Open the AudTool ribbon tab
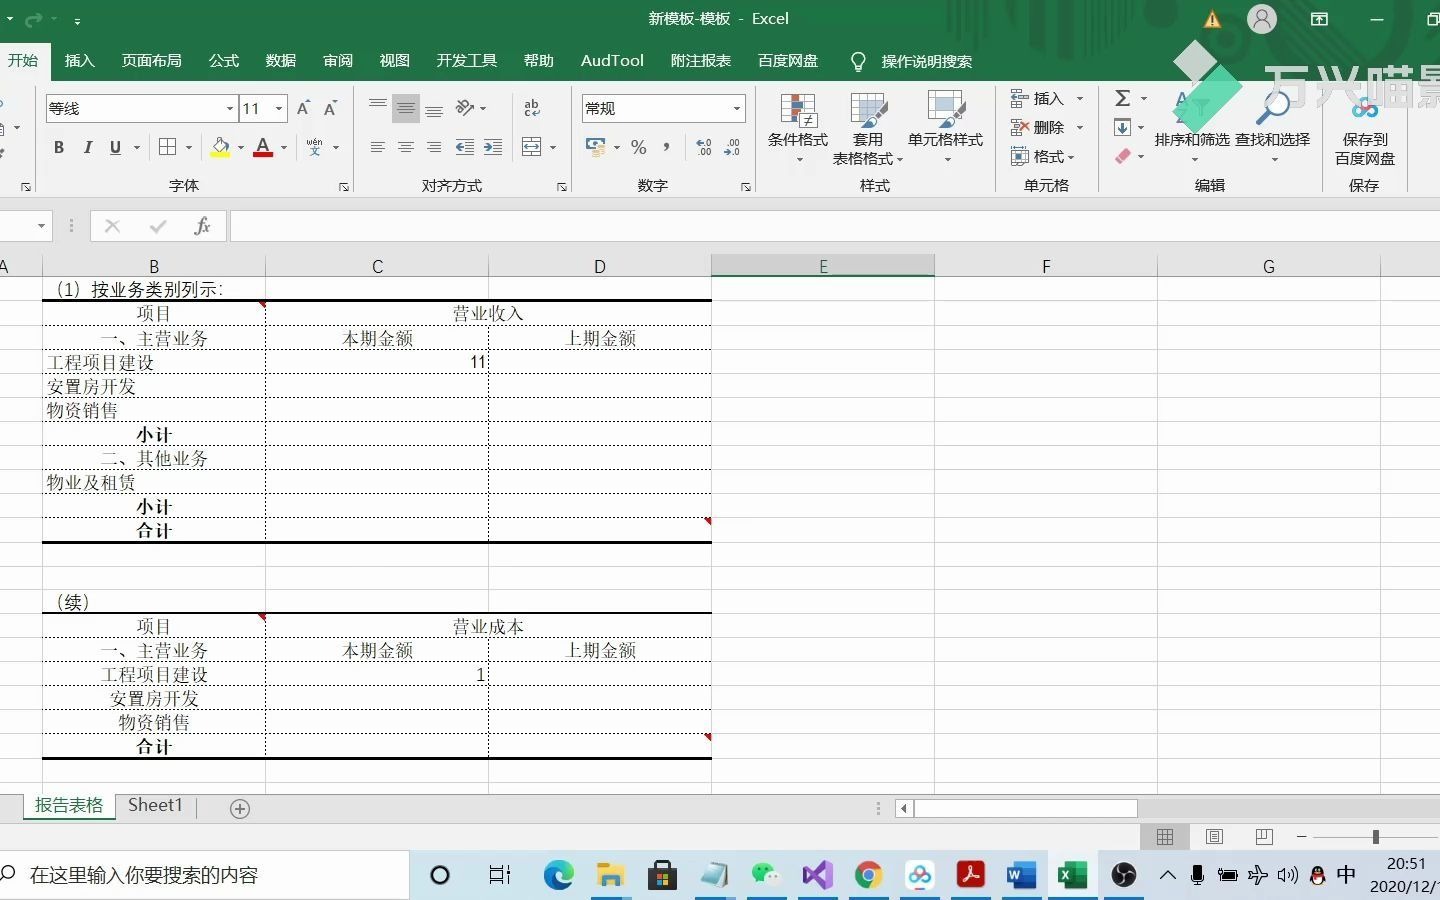 click(612, 61)
